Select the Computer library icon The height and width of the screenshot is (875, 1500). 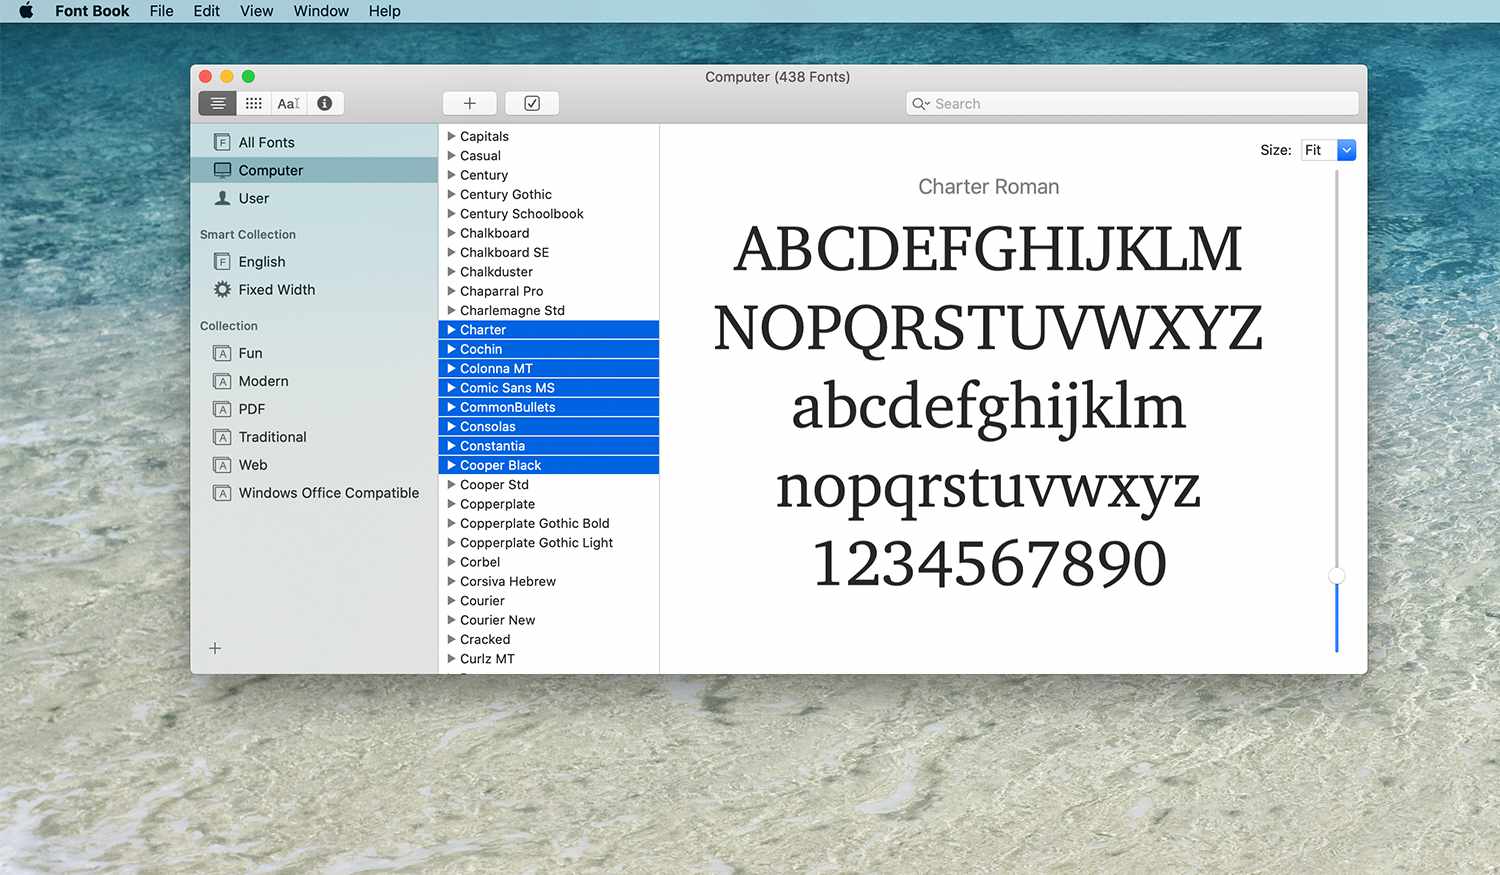point(222,170)
